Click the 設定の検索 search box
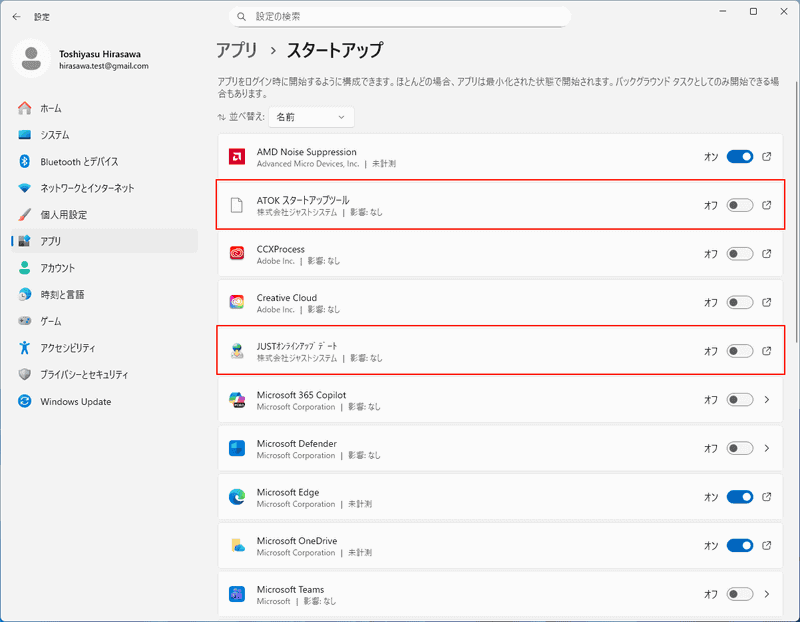This screenshot has width=800, height=622. (x=400, y=16)
